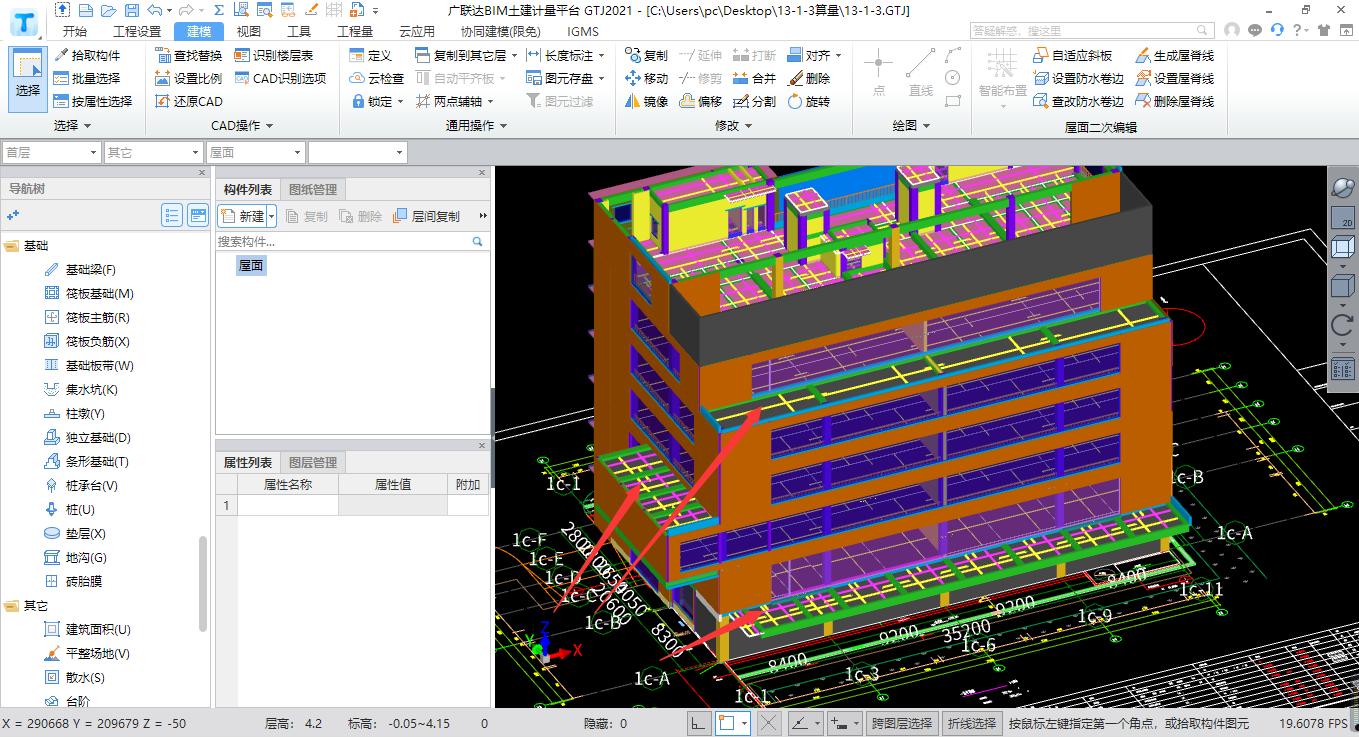Open the 屋面 component type dropdown
Screen dimensions: 1359x738
tap(255, 152)
